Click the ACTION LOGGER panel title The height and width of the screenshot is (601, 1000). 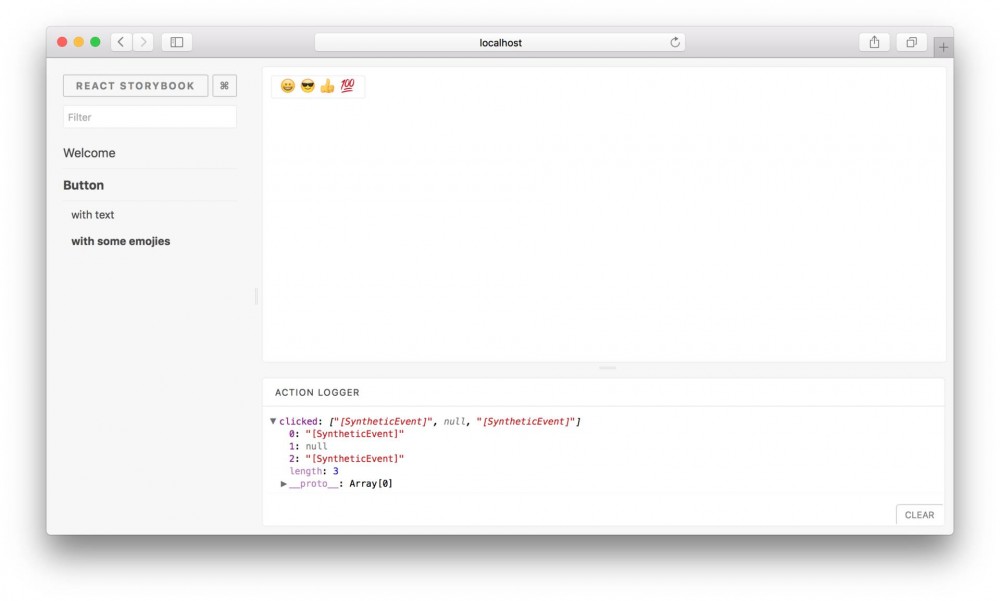(317, 392)
